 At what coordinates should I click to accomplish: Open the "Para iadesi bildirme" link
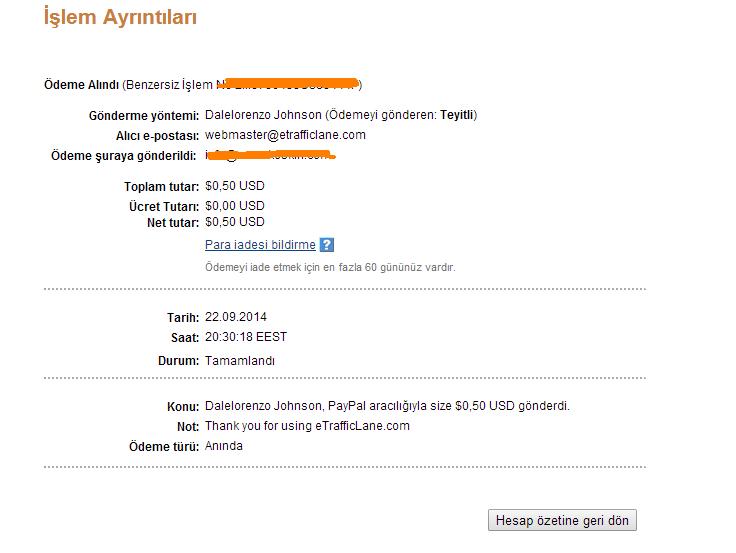point(260,245)
